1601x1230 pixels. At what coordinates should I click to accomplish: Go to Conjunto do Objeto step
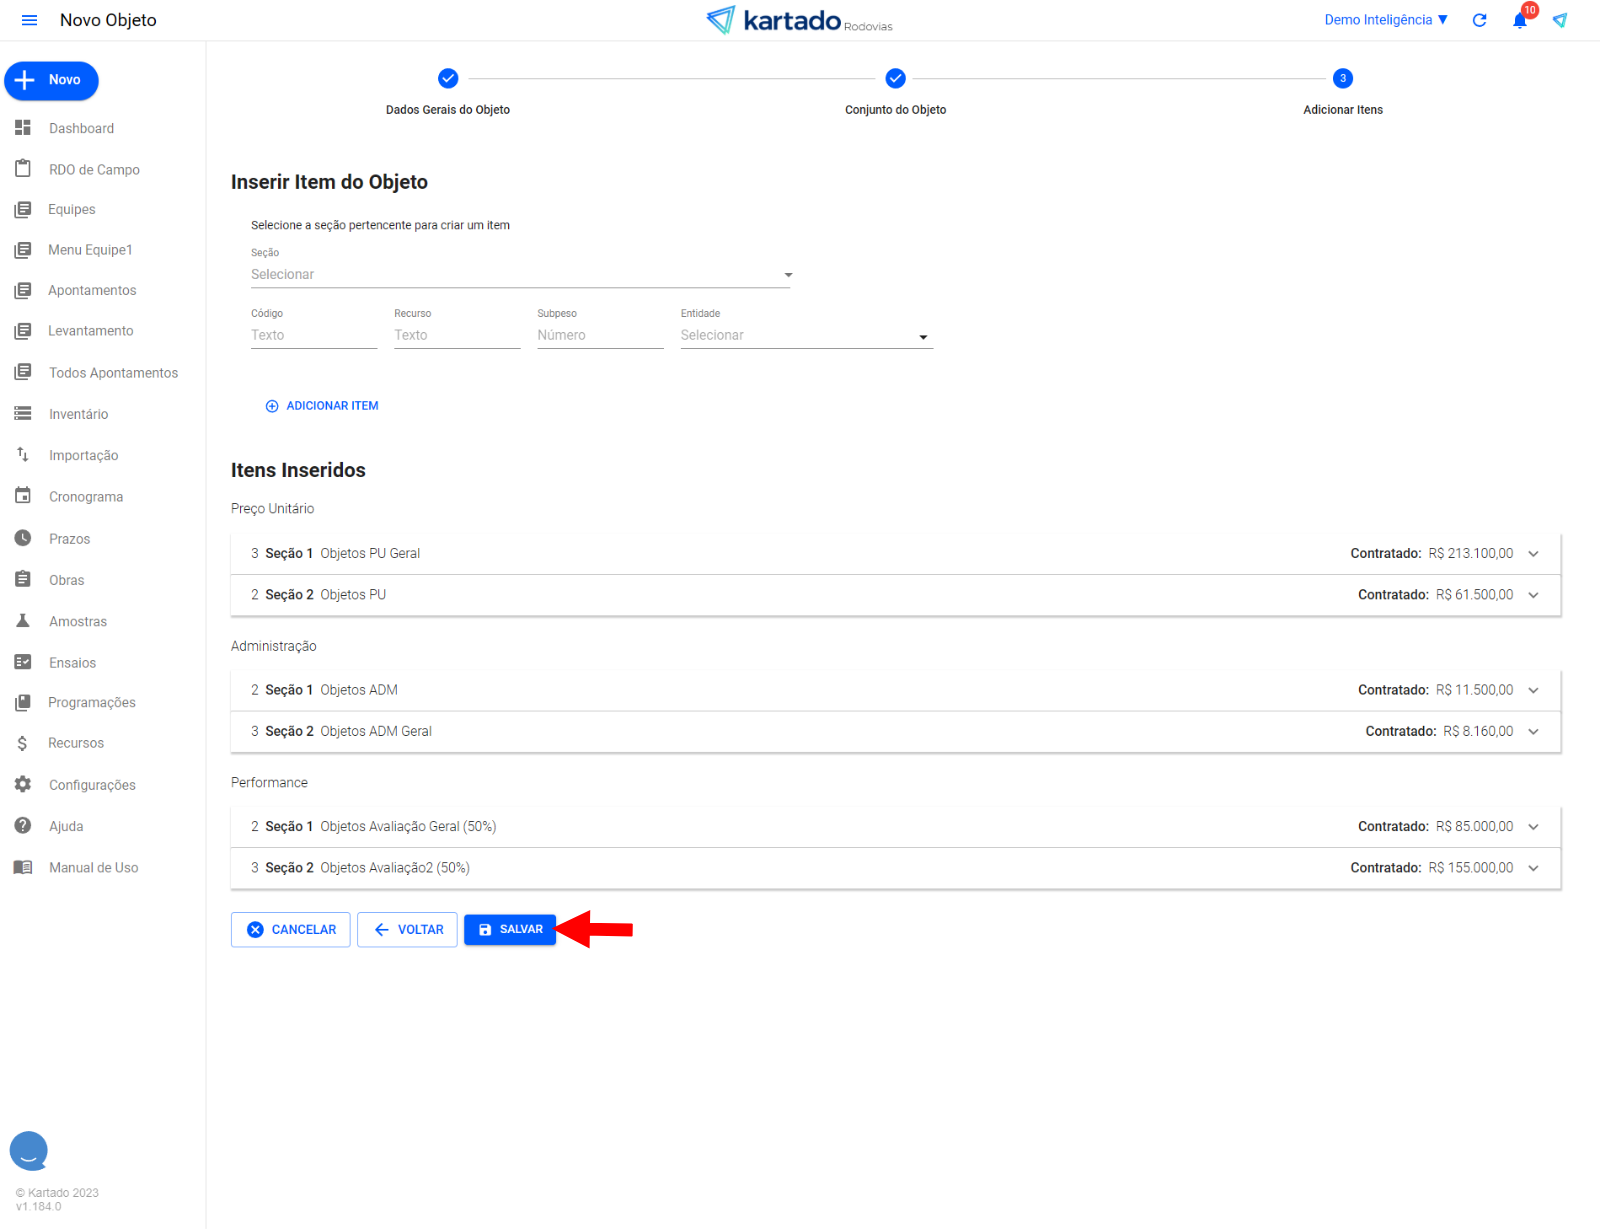(895, 79)
